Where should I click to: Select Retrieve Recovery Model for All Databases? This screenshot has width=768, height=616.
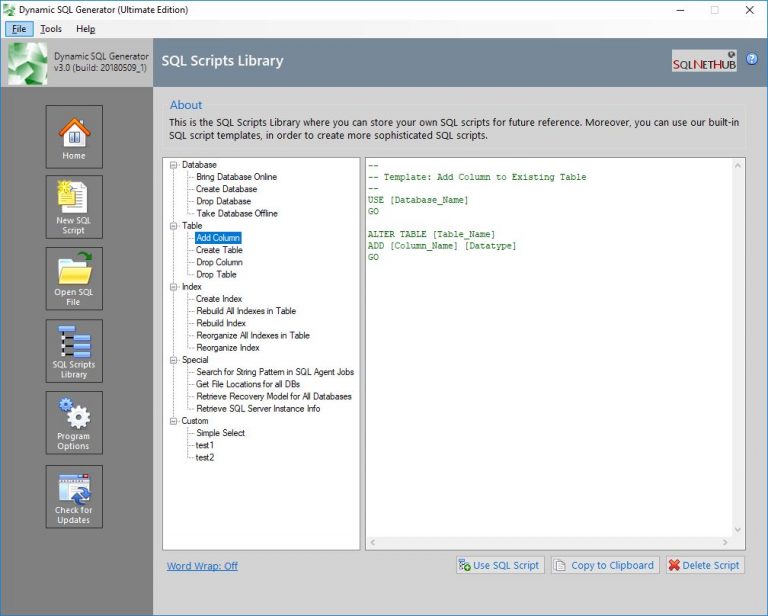click(274, 397)
